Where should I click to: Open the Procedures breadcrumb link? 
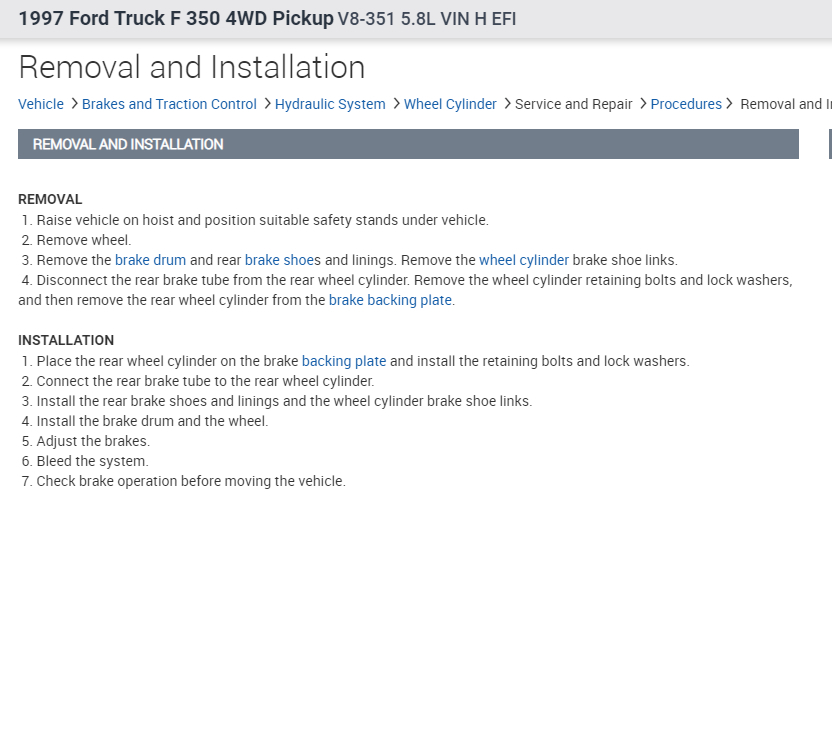tap(686, 104)
